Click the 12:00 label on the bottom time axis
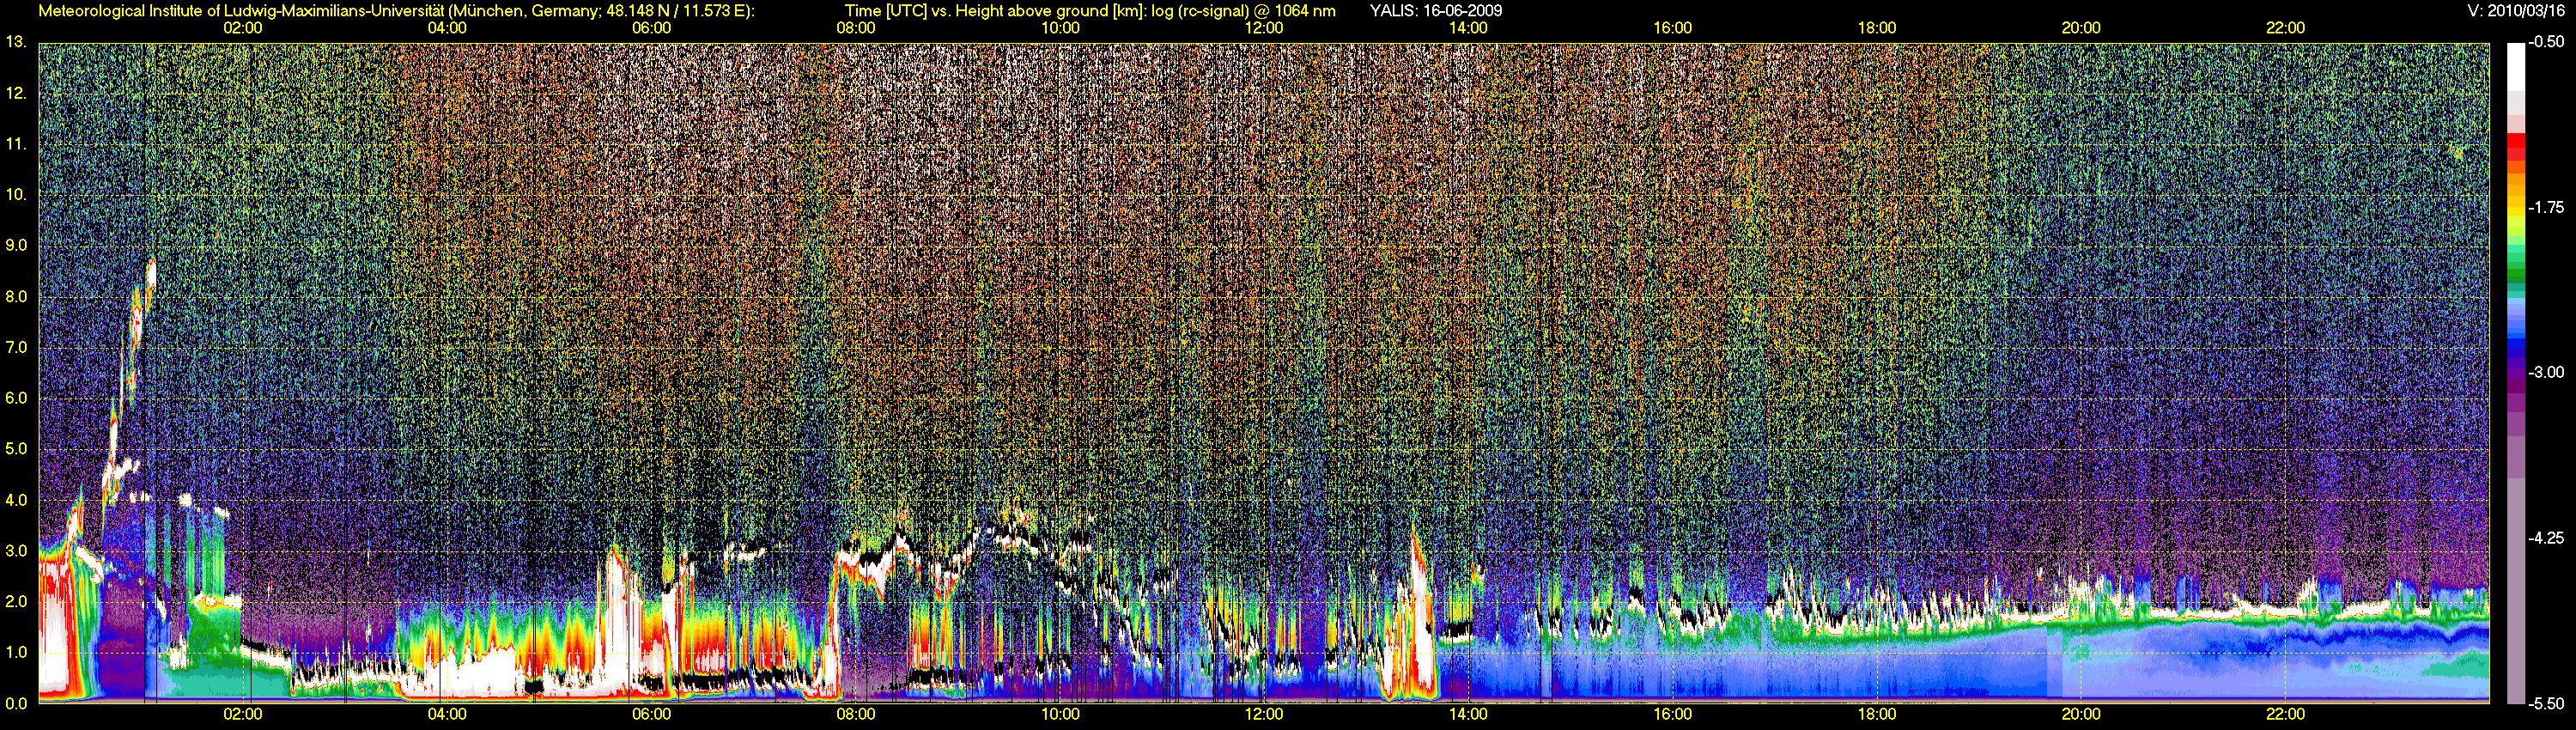This screenshot has width=2576, height=730. point(1264,714)
